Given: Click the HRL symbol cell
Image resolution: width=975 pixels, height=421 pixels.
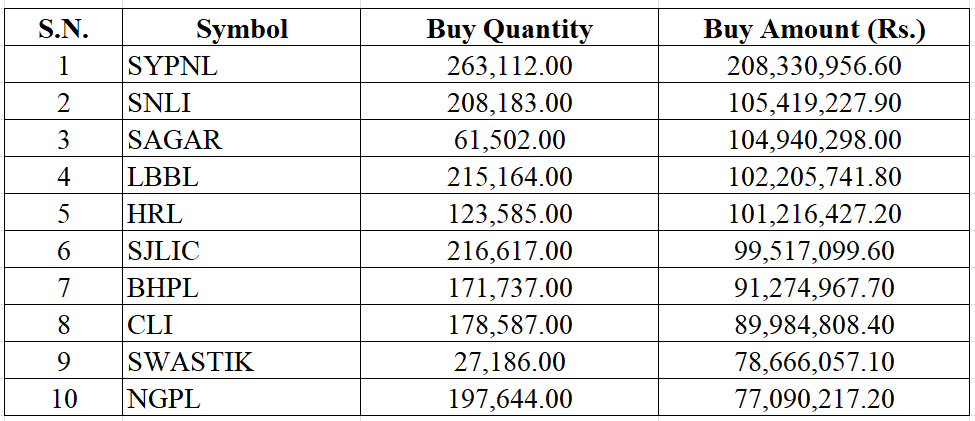Looking at the screenshot, I should 156,214.
